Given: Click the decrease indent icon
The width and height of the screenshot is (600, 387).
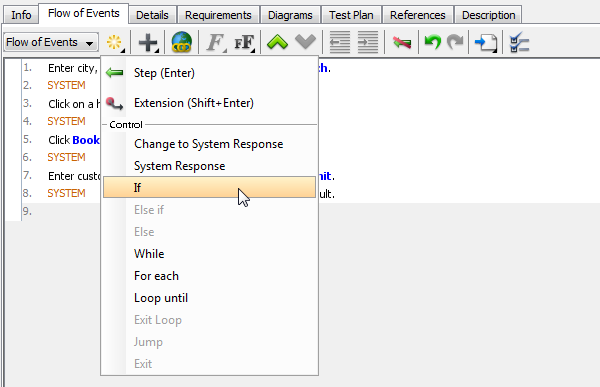Looking at the screenshot, I should [340, 42].
